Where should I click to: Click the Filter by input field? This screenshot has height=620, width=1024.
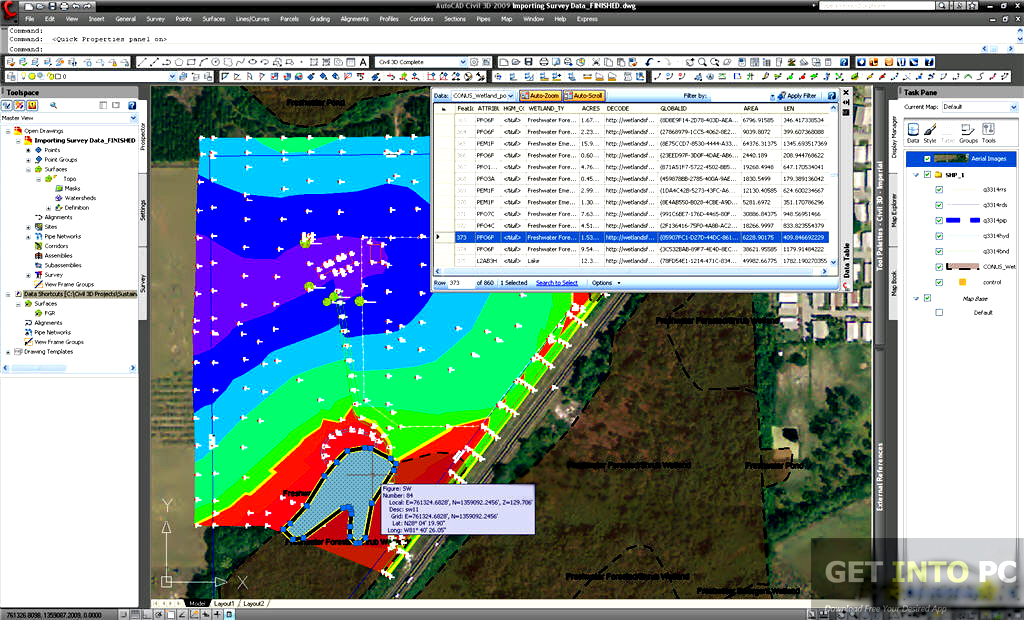tap(741, 96)
